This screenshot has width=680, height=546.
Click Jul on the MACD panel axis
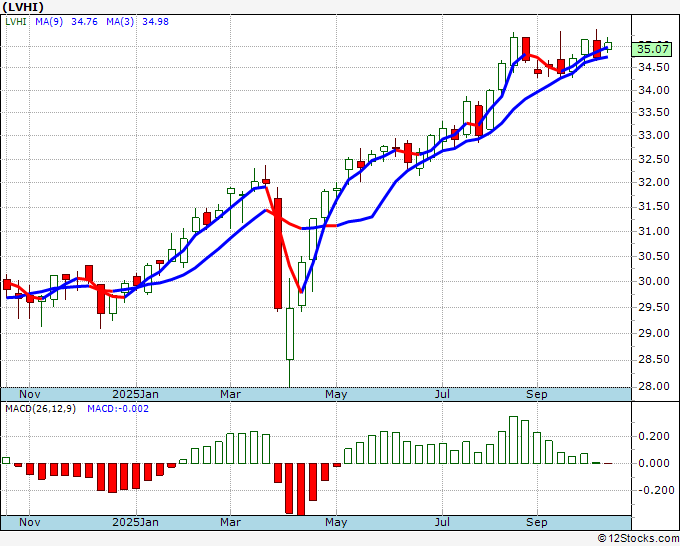442,522
